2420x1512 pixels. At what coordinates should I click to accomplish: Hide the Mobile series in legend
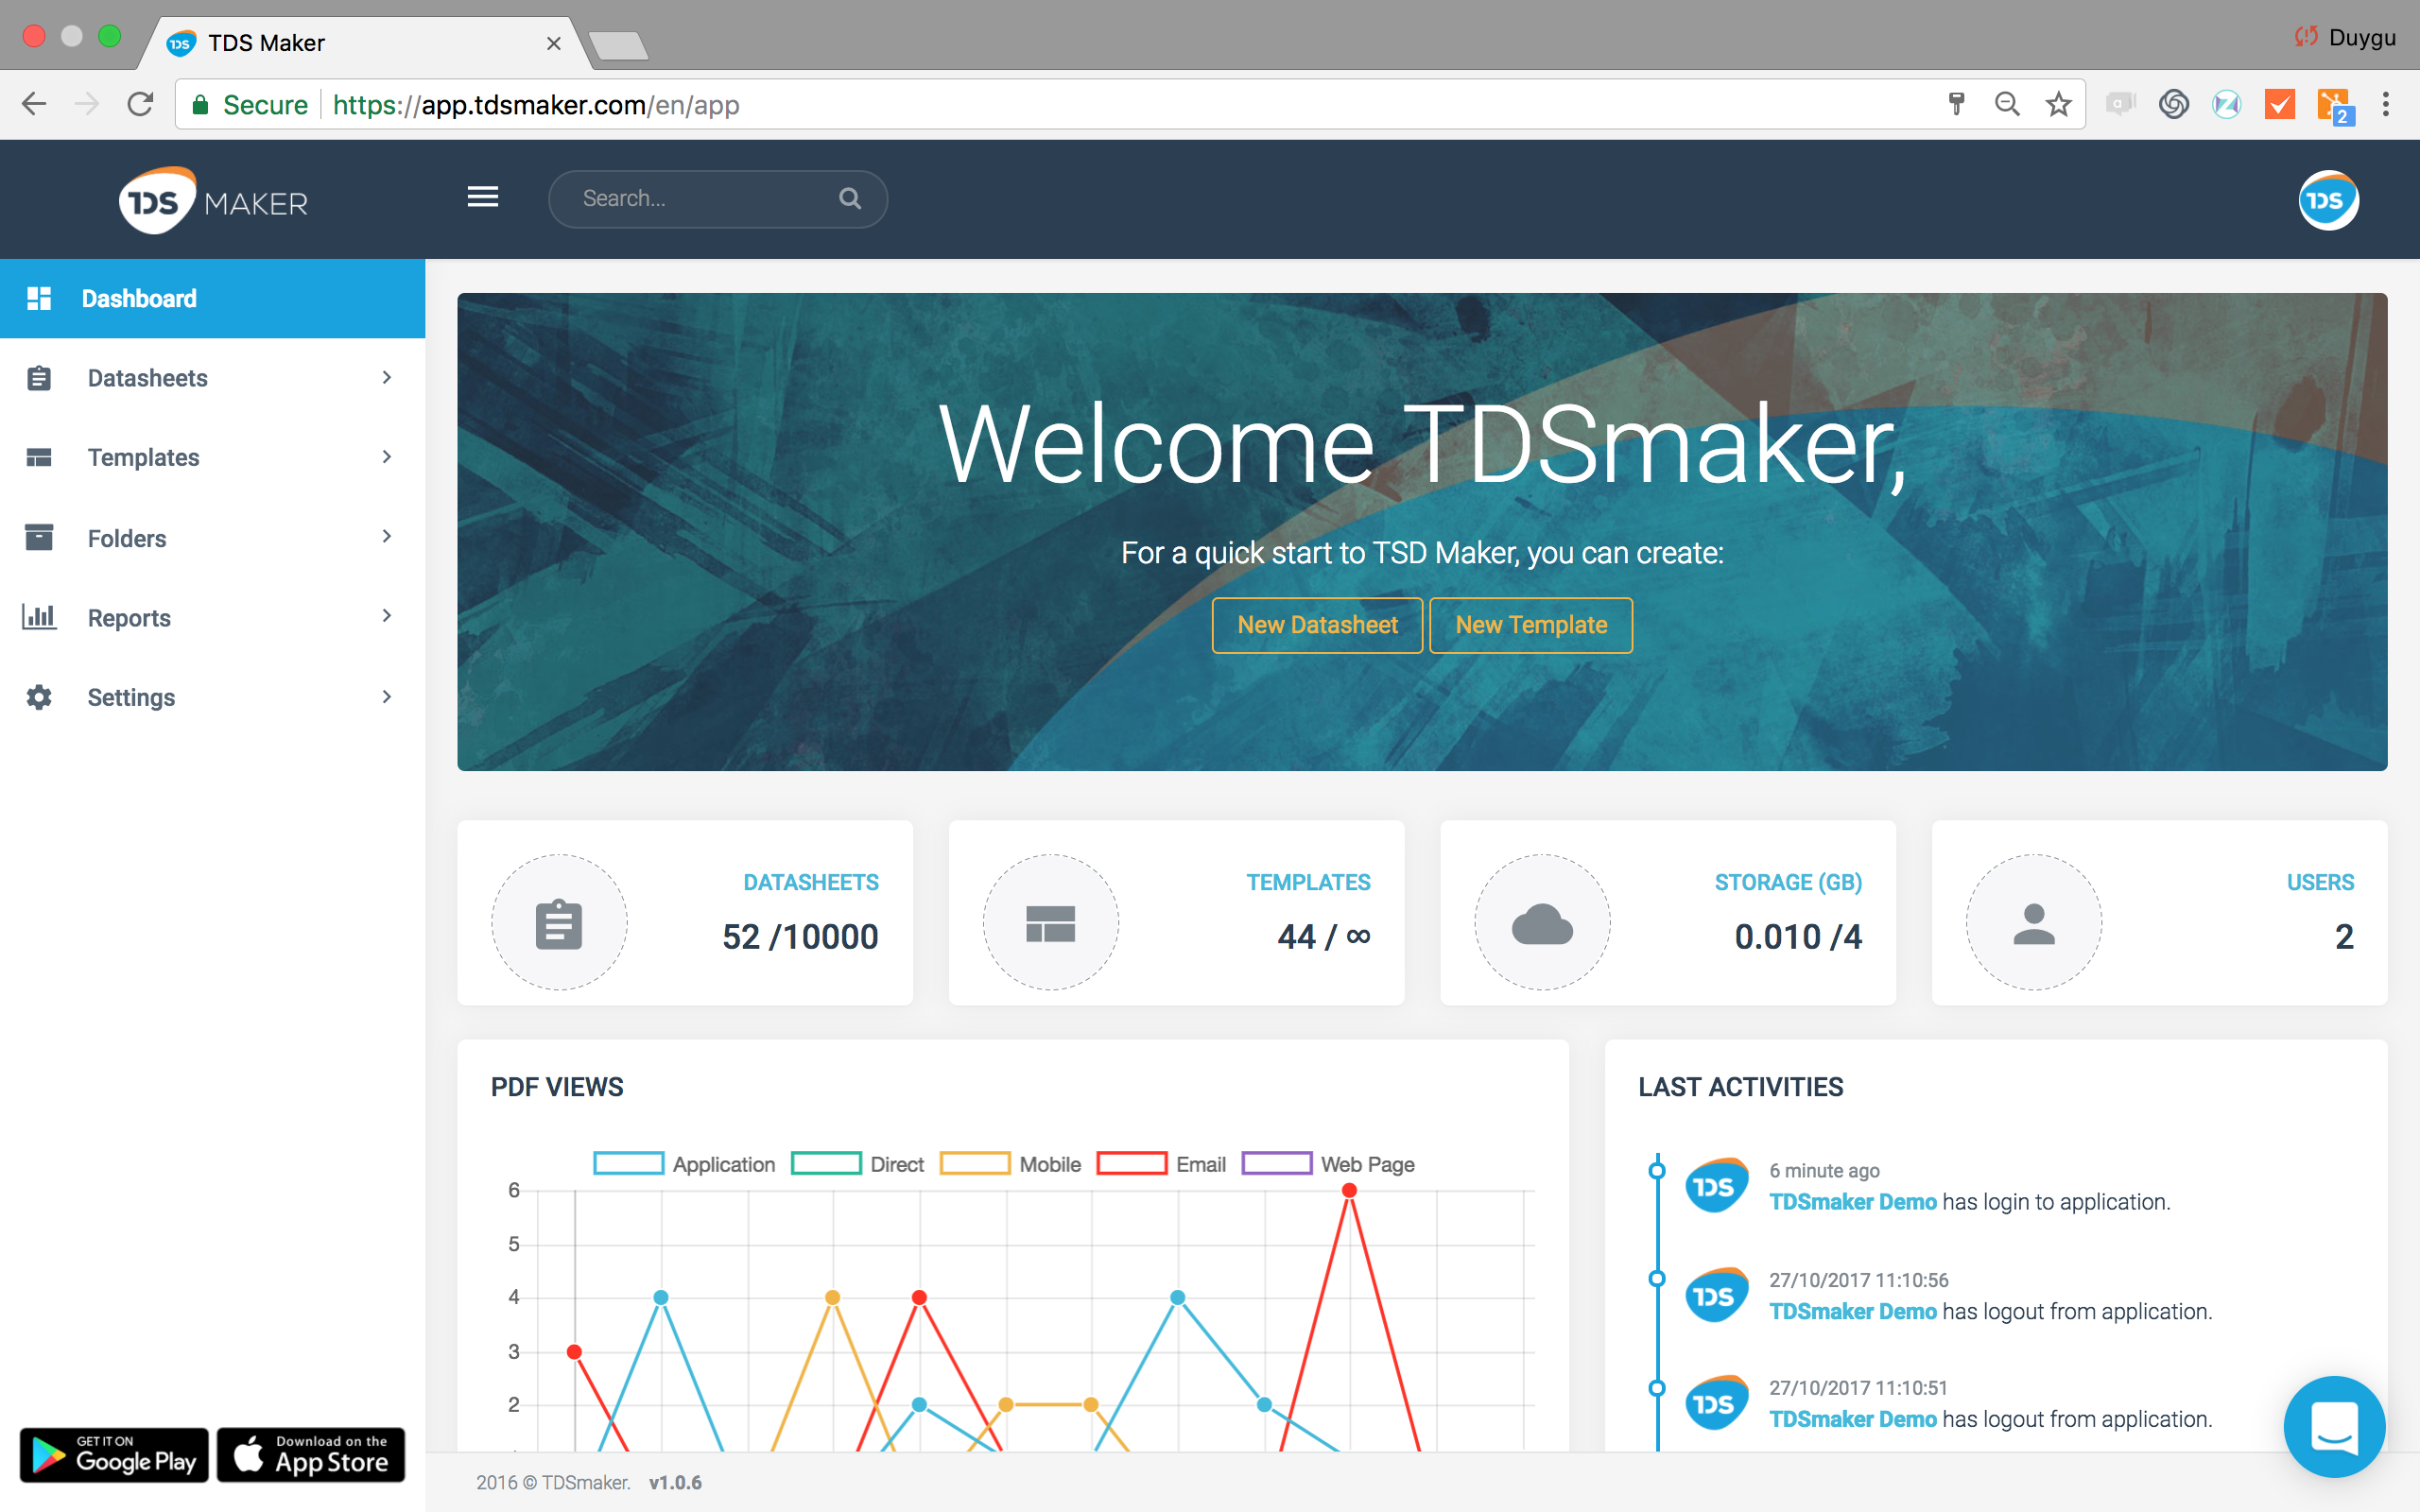pyautogui.click(x=1011, y=1164)
